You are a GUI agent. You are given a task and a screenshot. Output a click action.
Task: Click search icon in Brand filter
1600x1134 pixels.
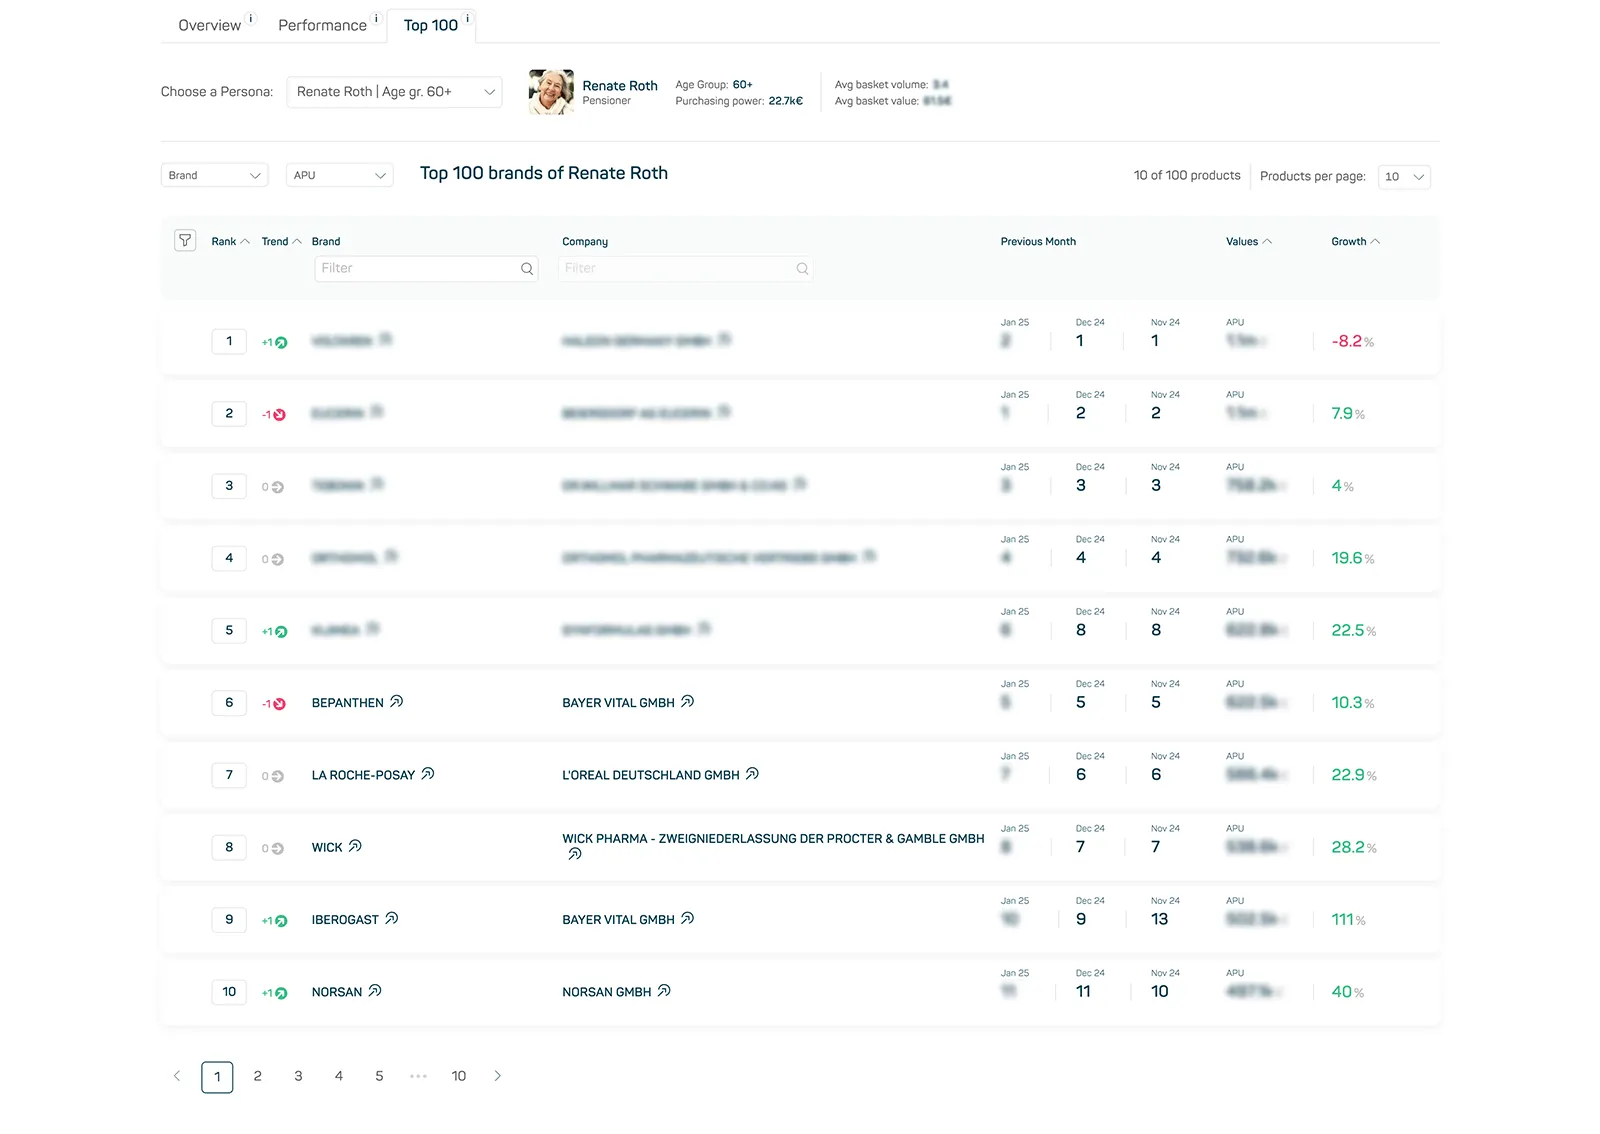coord(527,269)
